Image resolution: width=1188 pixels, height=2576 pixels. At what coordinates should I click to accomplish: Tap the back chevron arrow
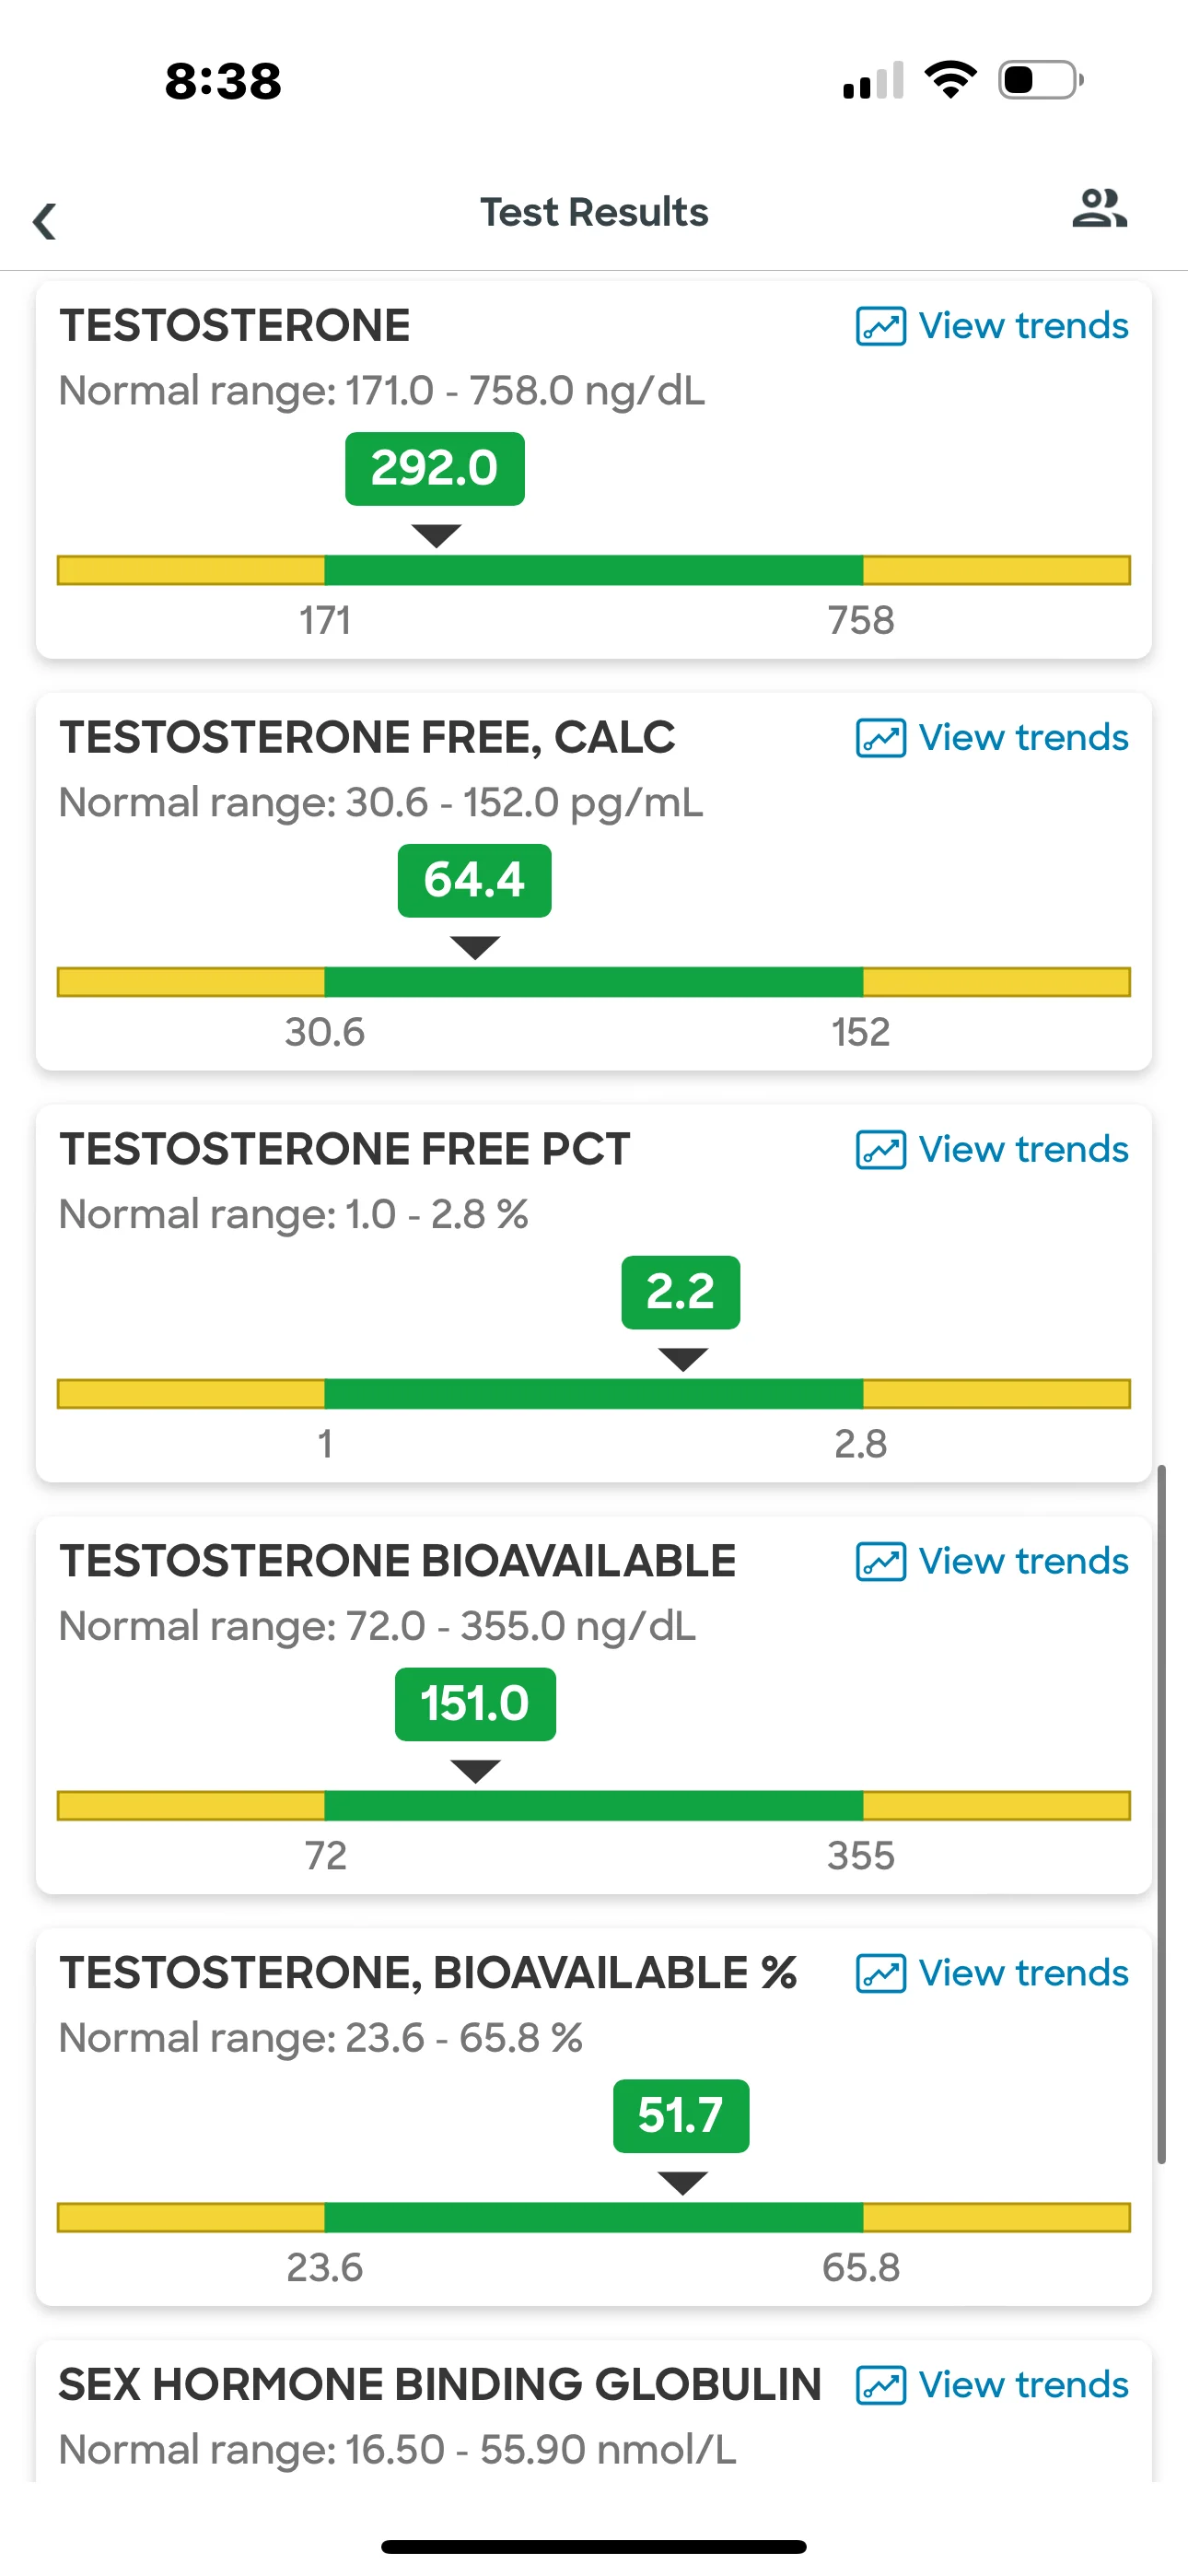44,221
